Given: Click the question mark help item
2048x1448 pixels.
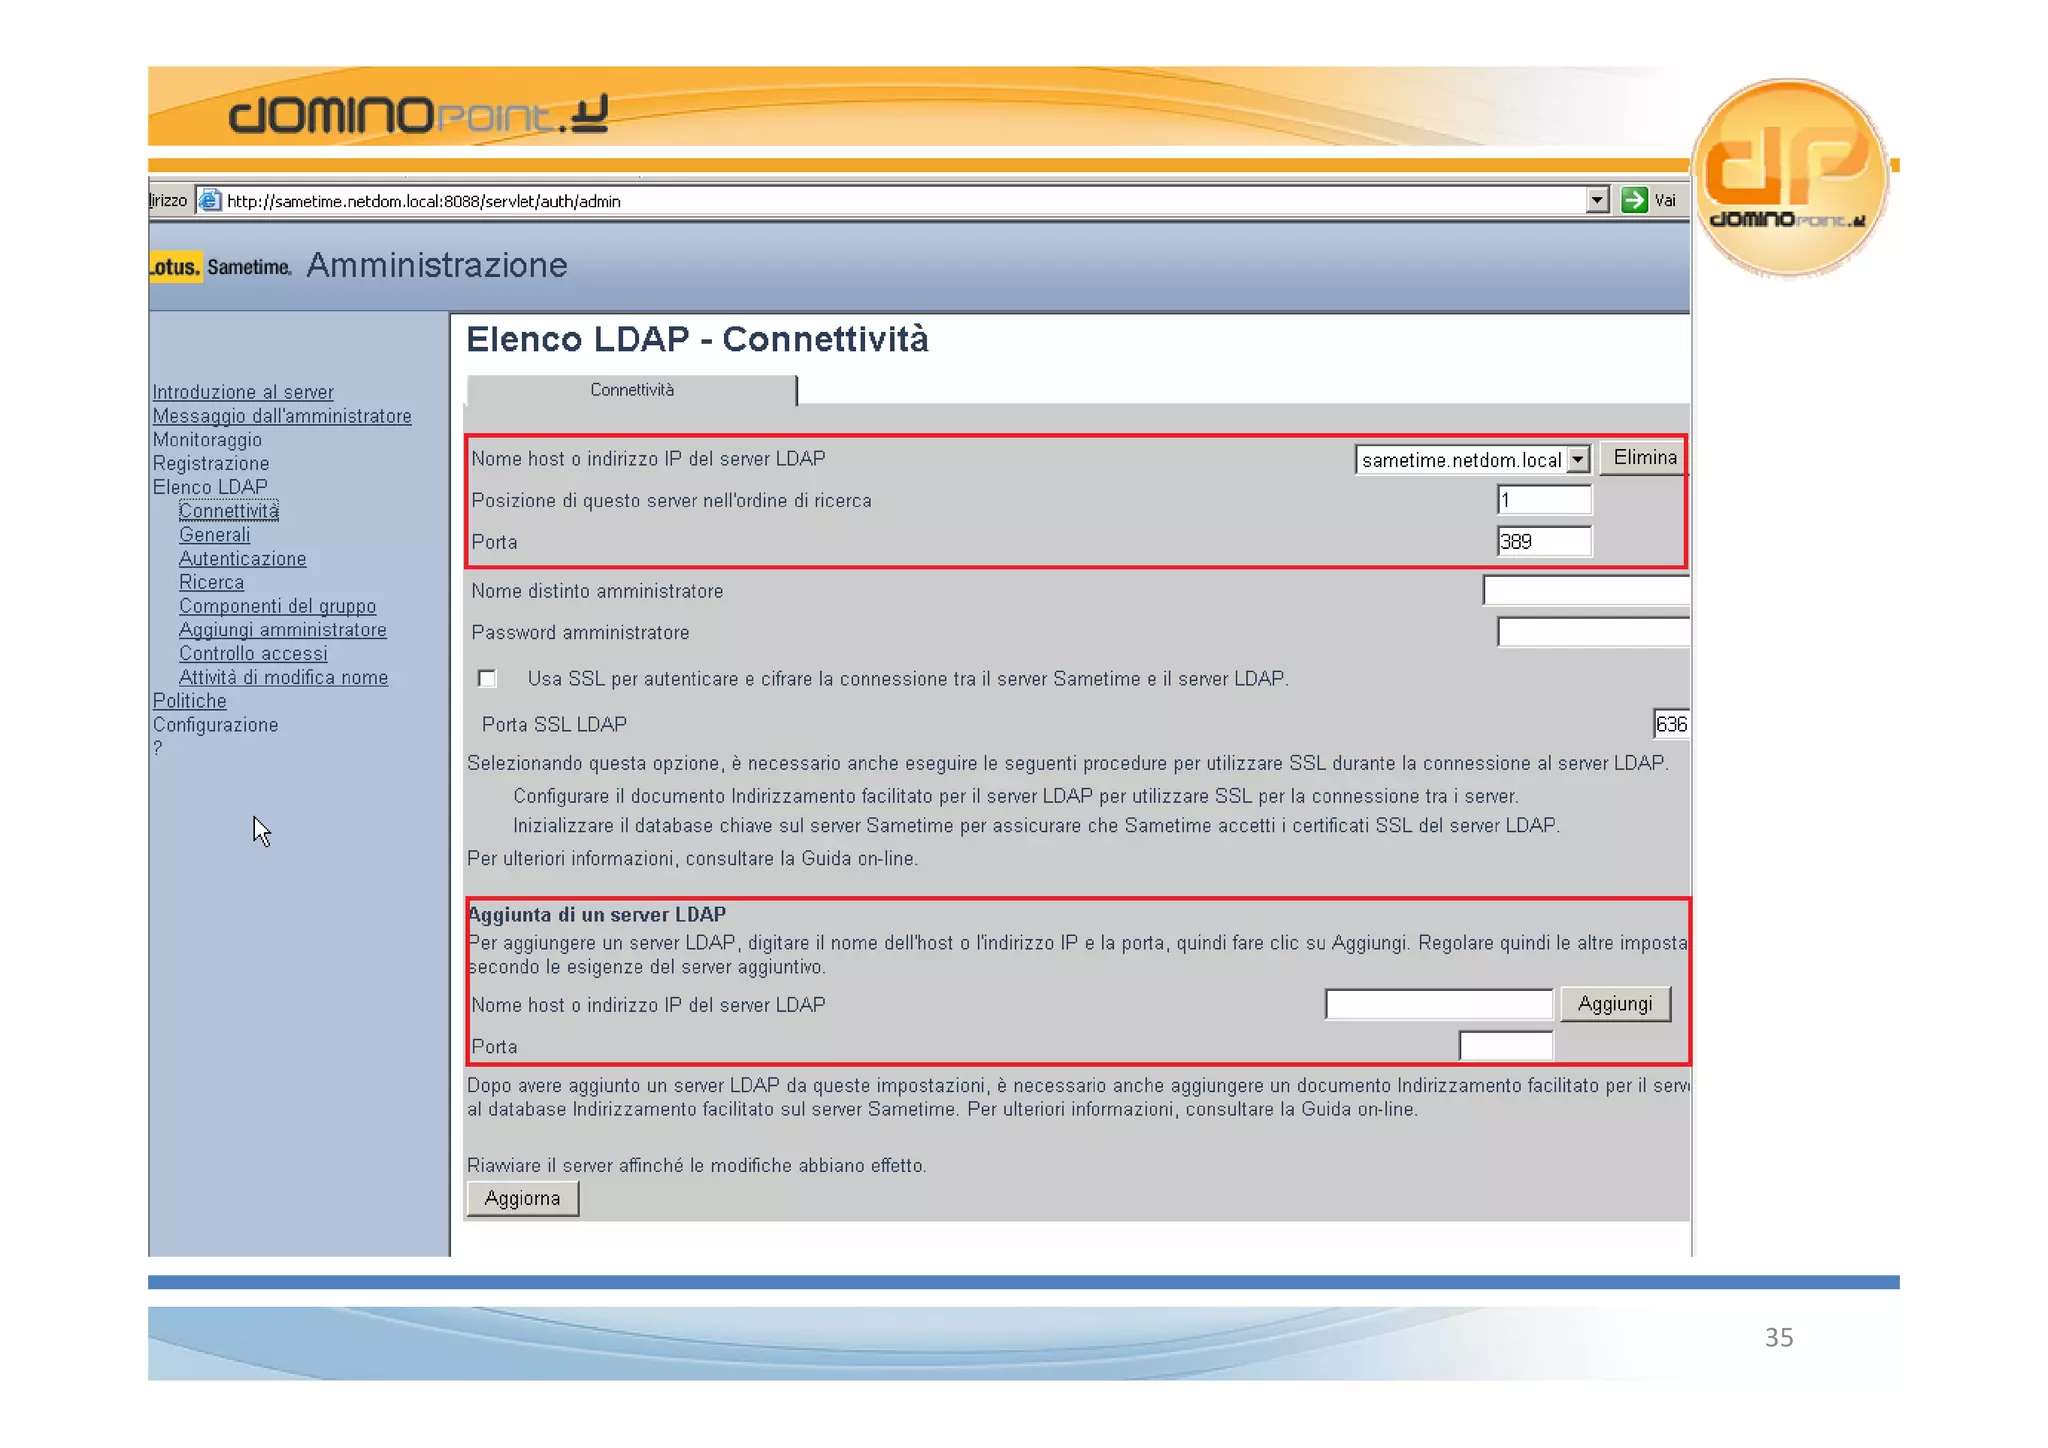Looking at the screenshot, I should click(157, 748).
